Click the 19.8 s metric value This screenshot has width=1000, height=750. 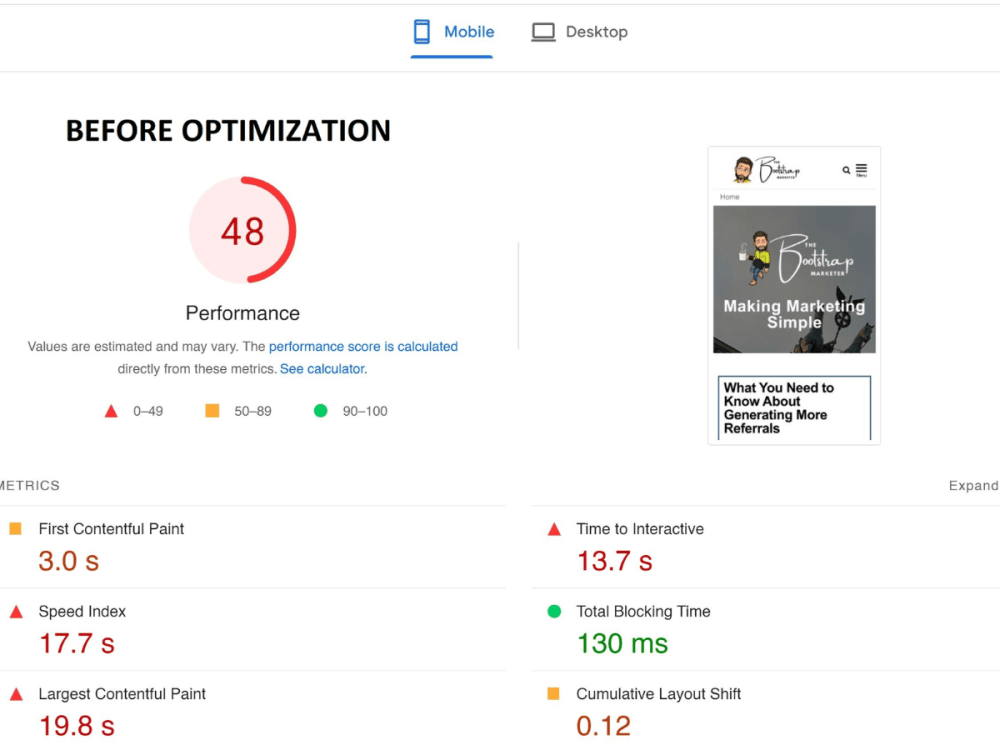(77, 726)
